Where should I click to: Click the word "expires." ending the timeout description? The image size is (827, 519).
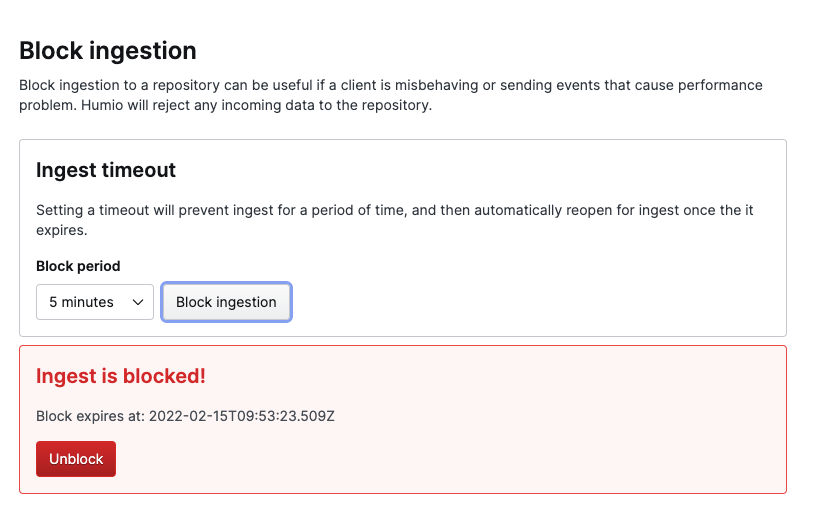coord(62,229)
